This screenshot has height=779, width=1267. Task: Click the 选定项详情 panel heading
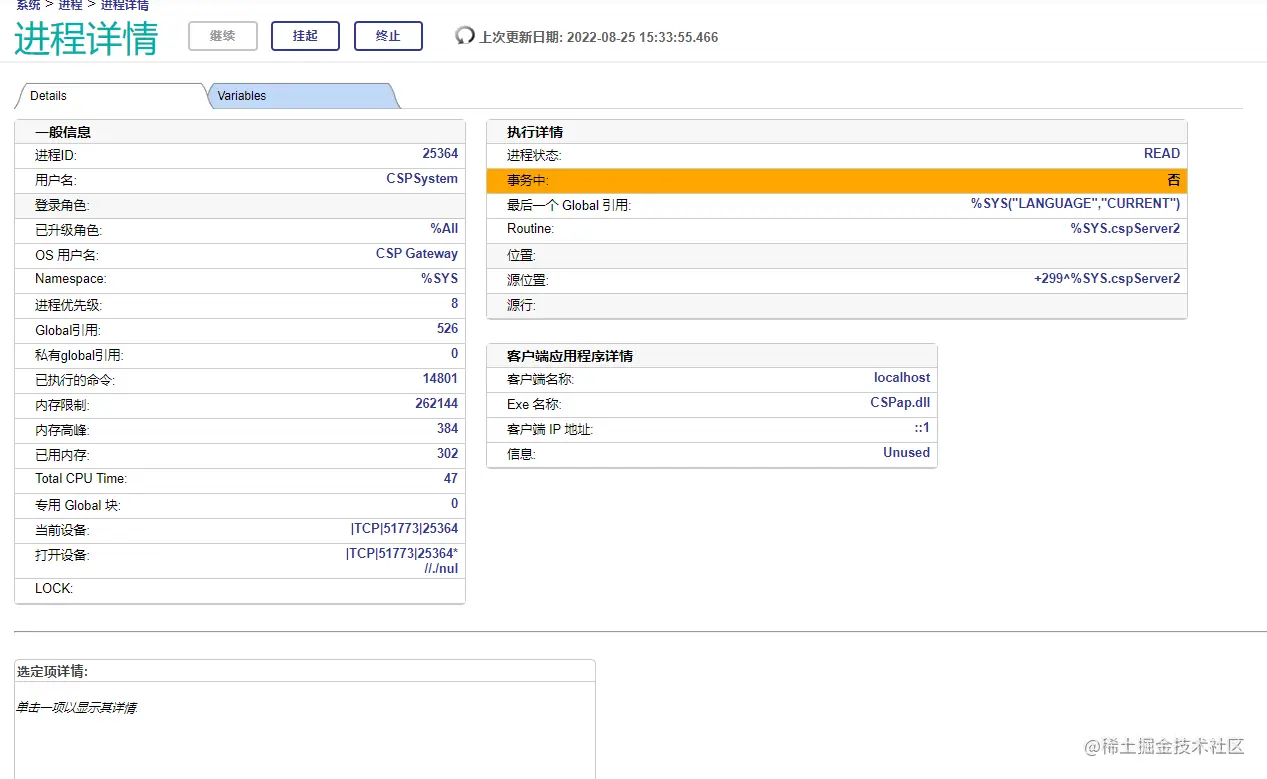[53, 672]
